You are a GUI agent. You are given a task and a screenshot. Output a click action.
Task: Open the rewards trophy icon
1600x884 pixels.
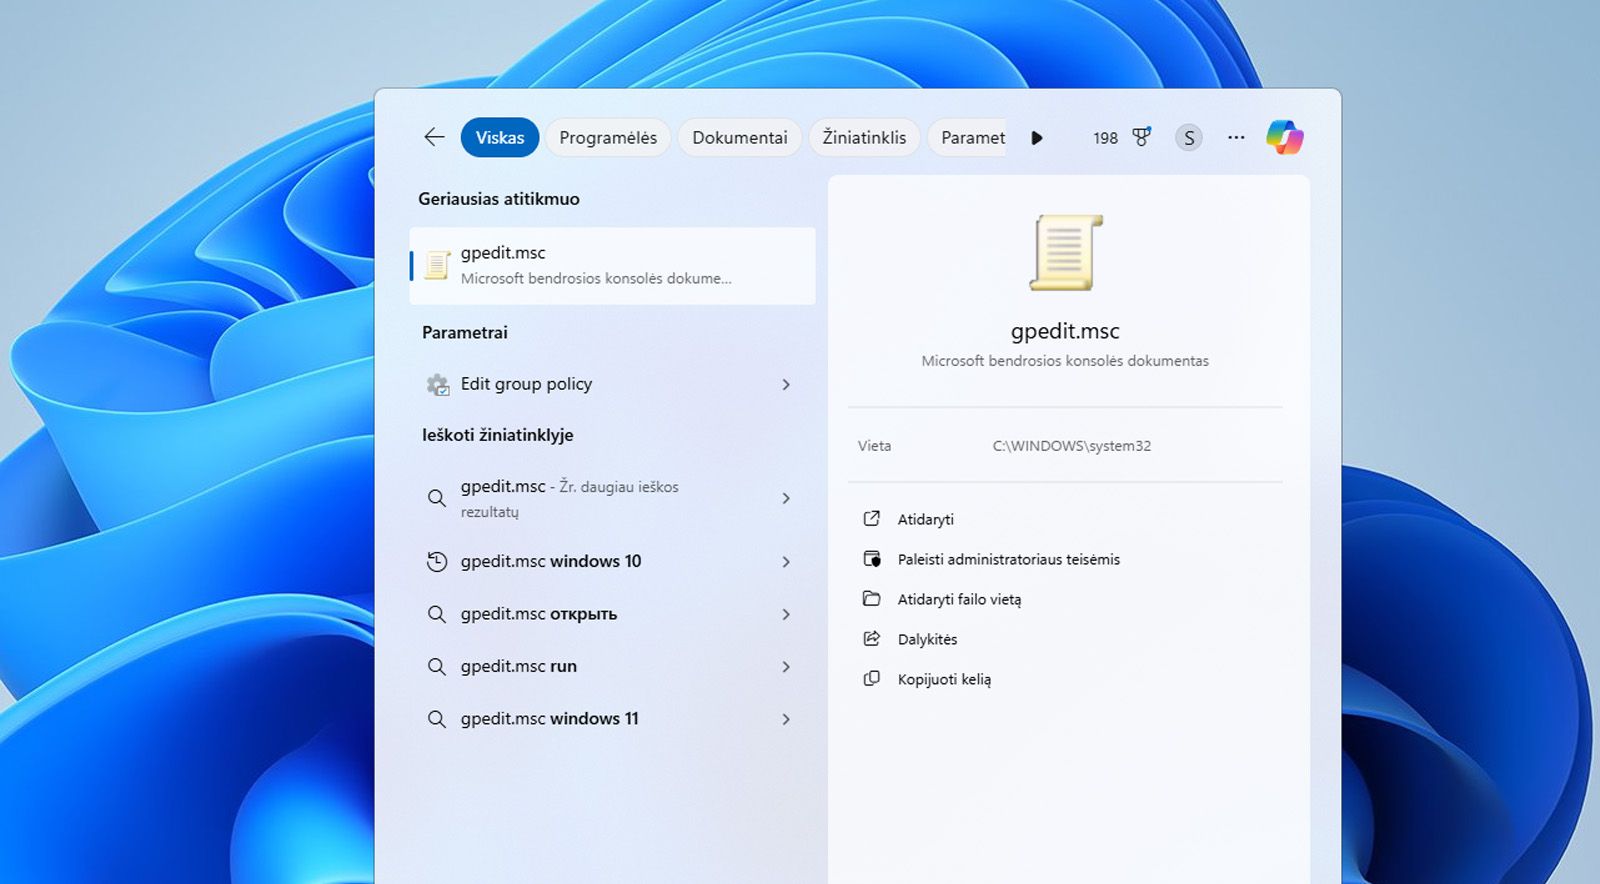(1141, 137)
